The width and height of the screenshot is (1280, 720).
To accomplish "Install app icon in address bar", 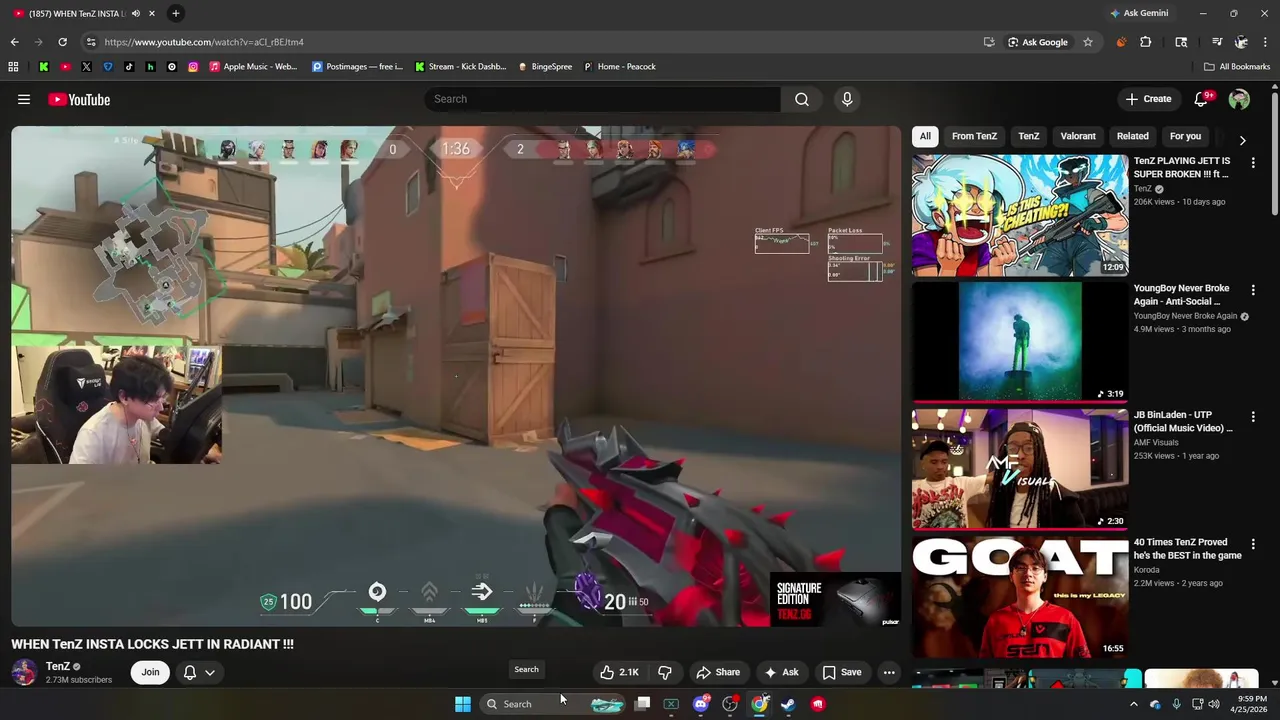I will pyautogui.click(x=989, y=42).
